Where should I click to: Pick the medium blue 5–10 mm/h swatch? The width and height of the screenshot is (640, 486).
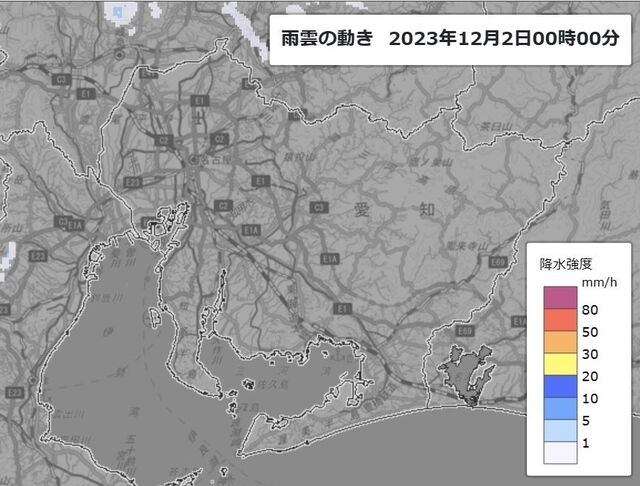click(x=560, y=408)
